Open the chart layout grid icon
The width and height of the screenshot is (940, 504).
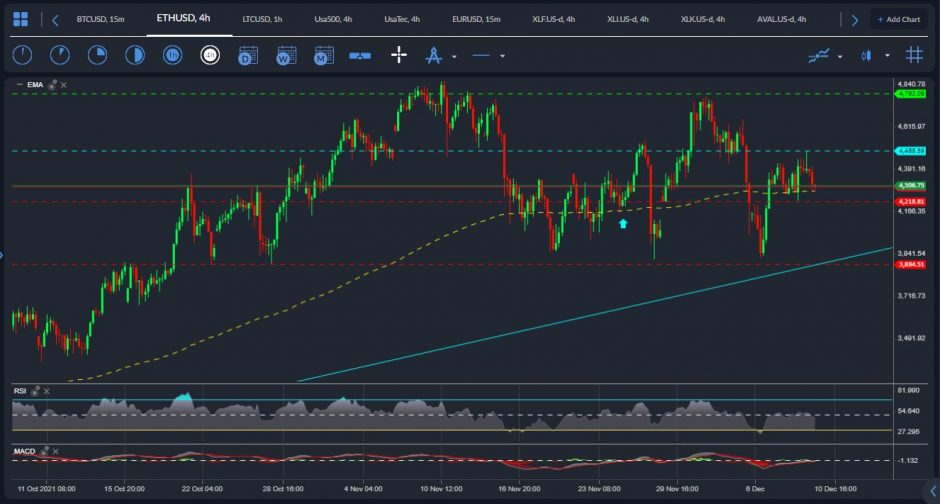click(20, 19)
